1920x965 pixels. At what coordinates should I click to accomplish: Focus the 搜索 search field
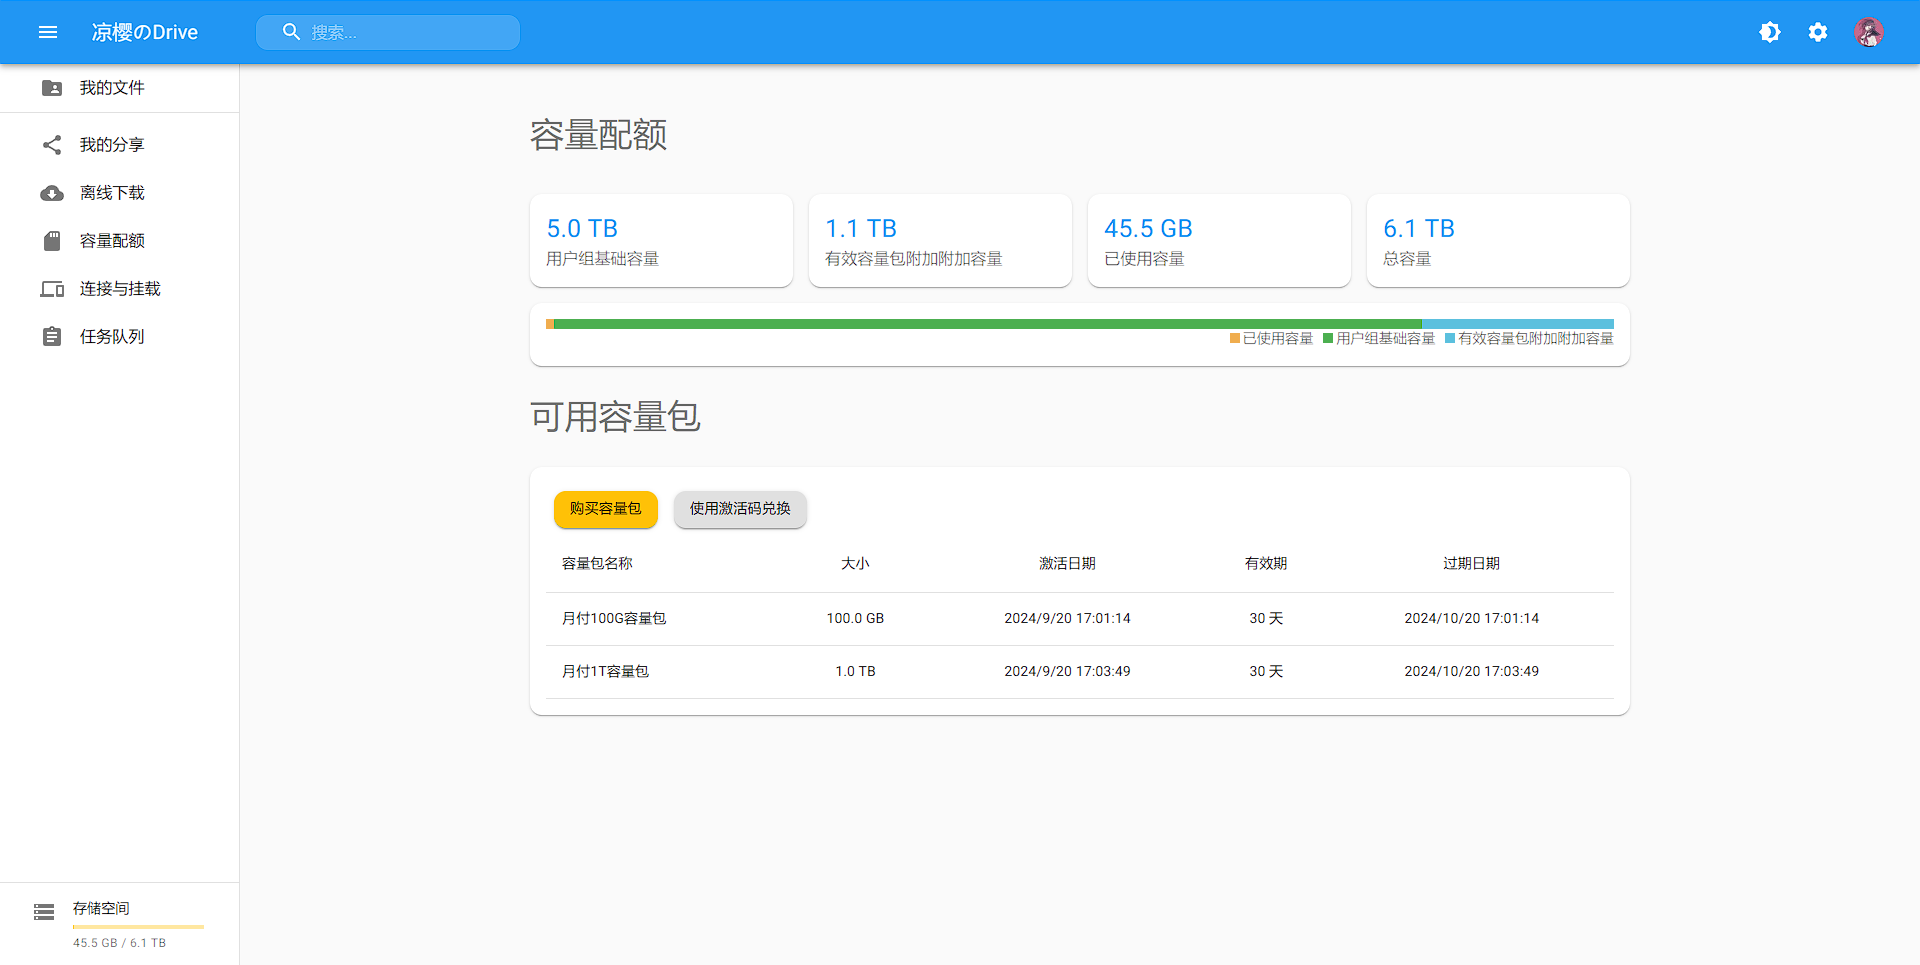(x=388, y=32)
